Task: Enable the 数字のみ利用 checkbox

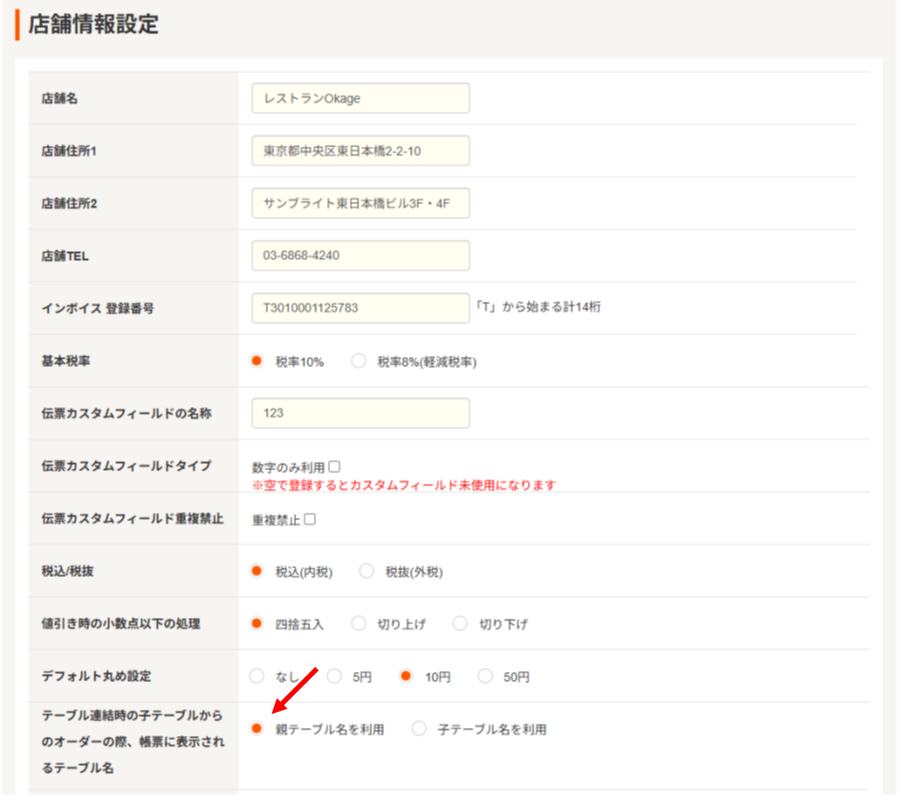Action: [335, 466]
